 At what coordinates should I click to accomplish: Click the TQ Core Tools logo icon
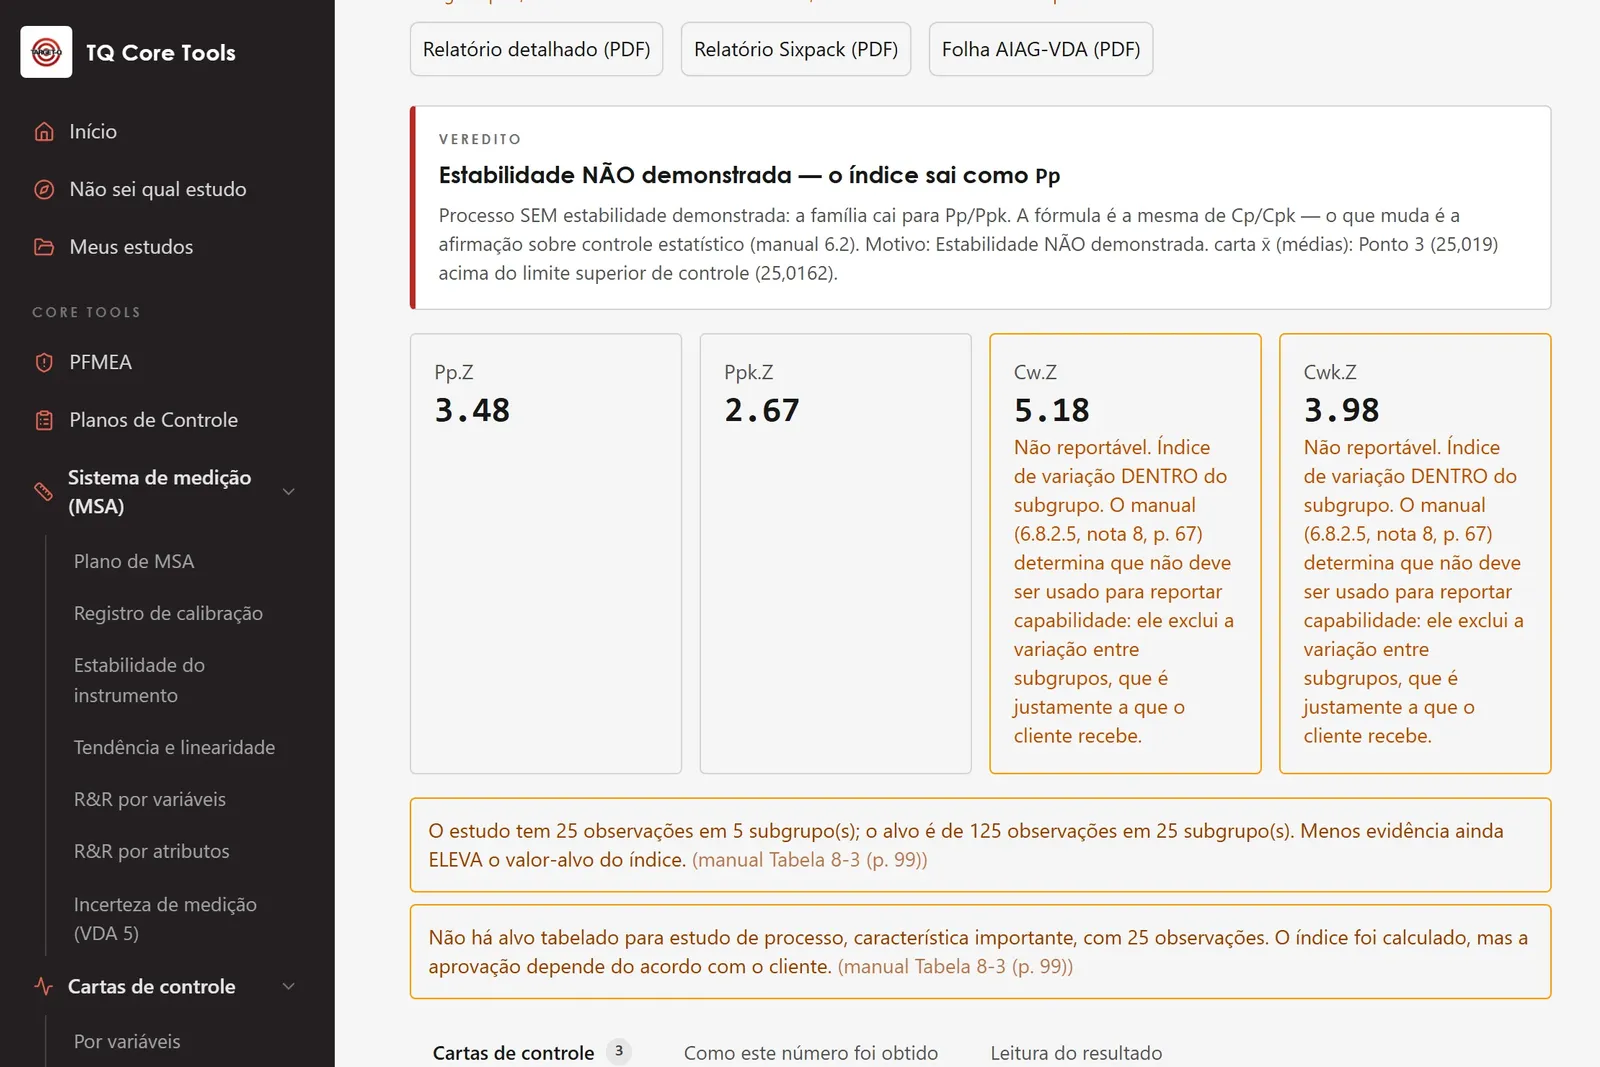coord(46,52)
